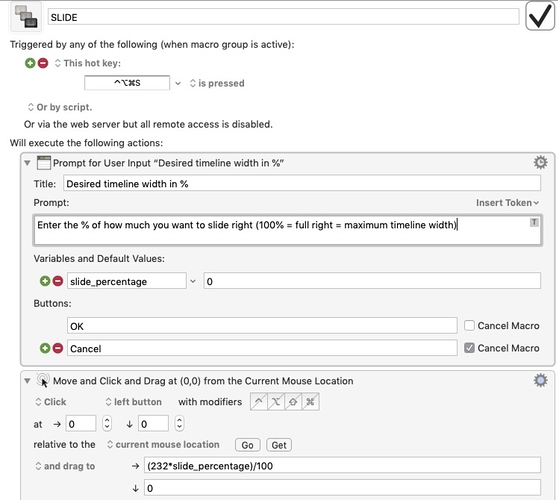Collapse the Prompt for User Input action
This screenshot has width=558, height=500.
pyautogui.click(x=27, y=163)
